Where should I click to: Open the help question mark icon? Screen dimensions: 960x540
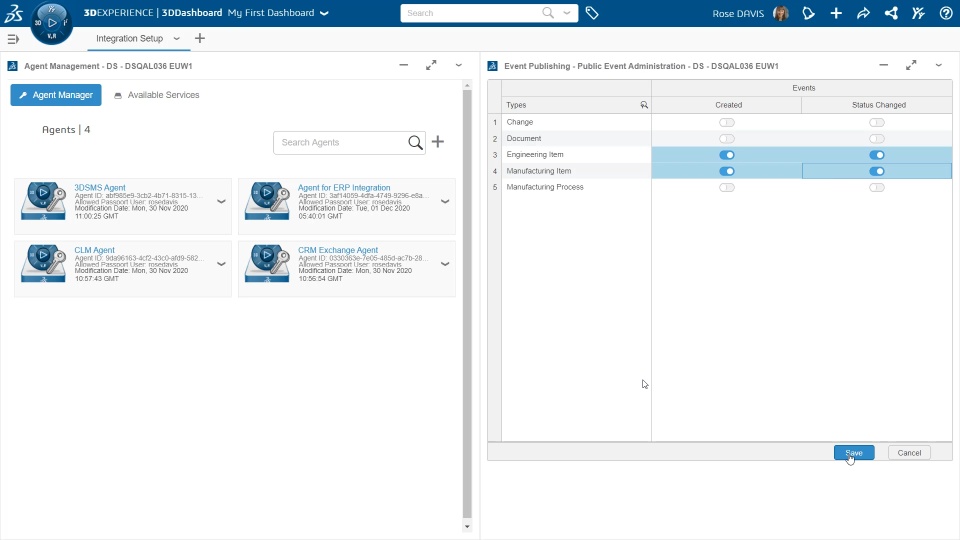click(x=946, y=13)
